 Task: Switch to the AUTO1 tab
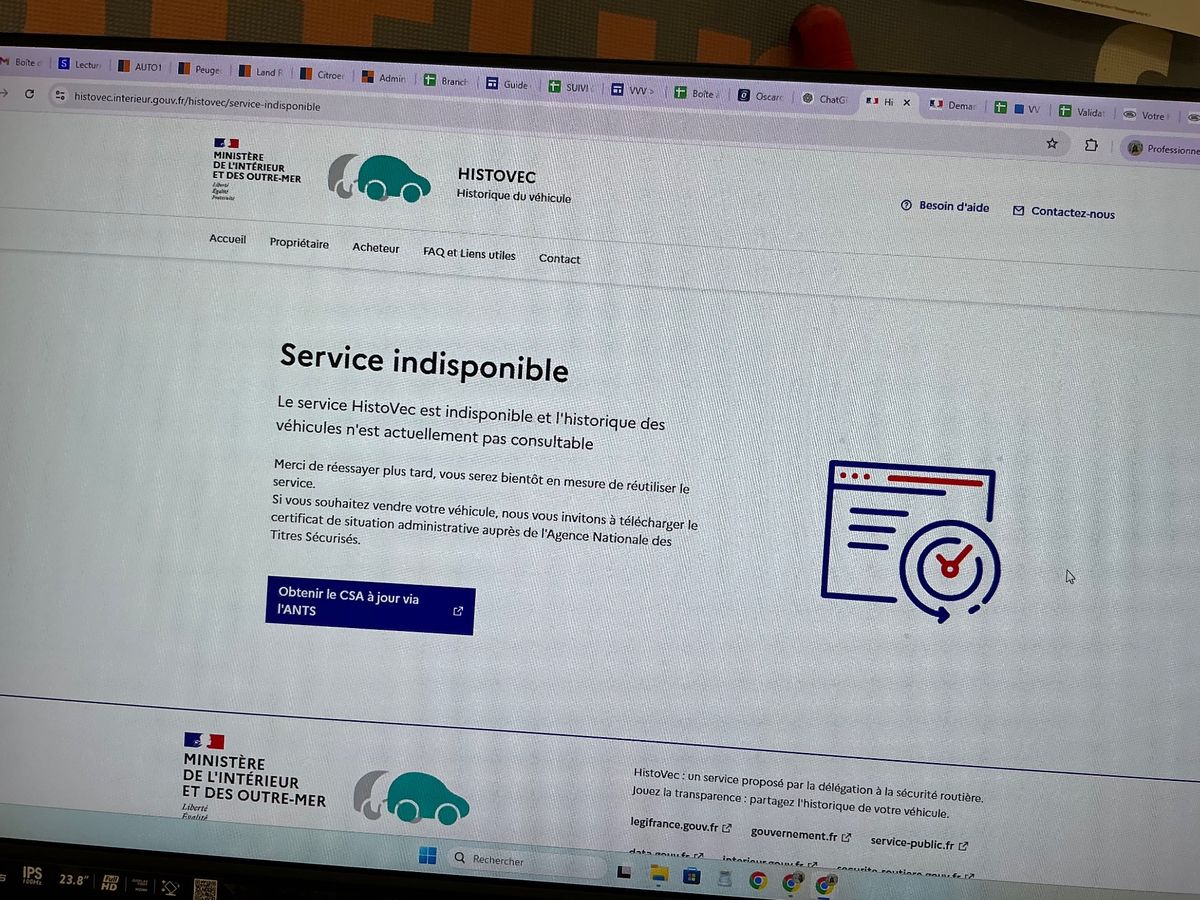(140, 67)
